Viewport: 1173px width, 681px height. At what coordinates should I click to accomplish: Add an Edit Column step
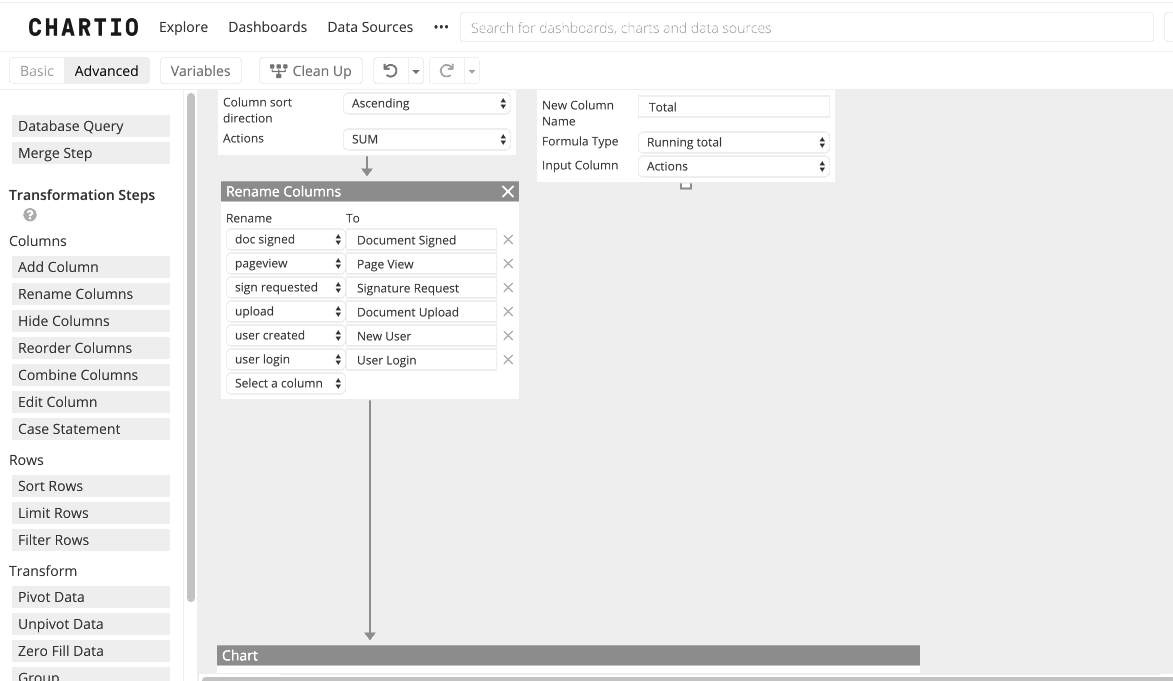point(91,401)
